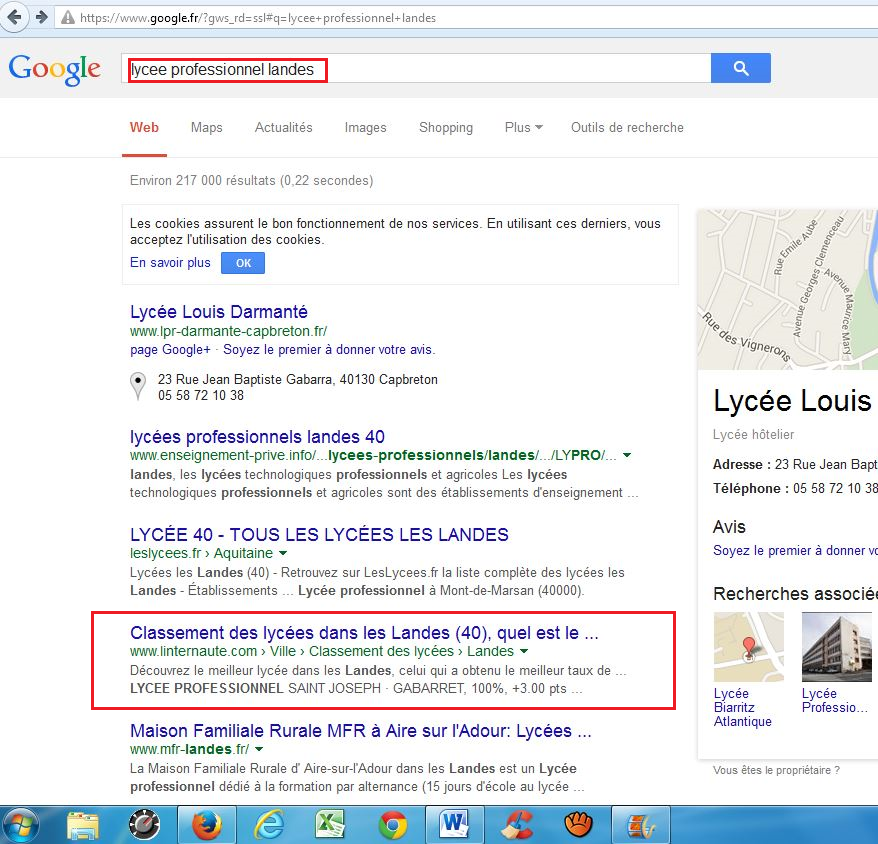
Task: Open dropdown arrow next to linternaute.com Landes
Action: tap(524, 651)
